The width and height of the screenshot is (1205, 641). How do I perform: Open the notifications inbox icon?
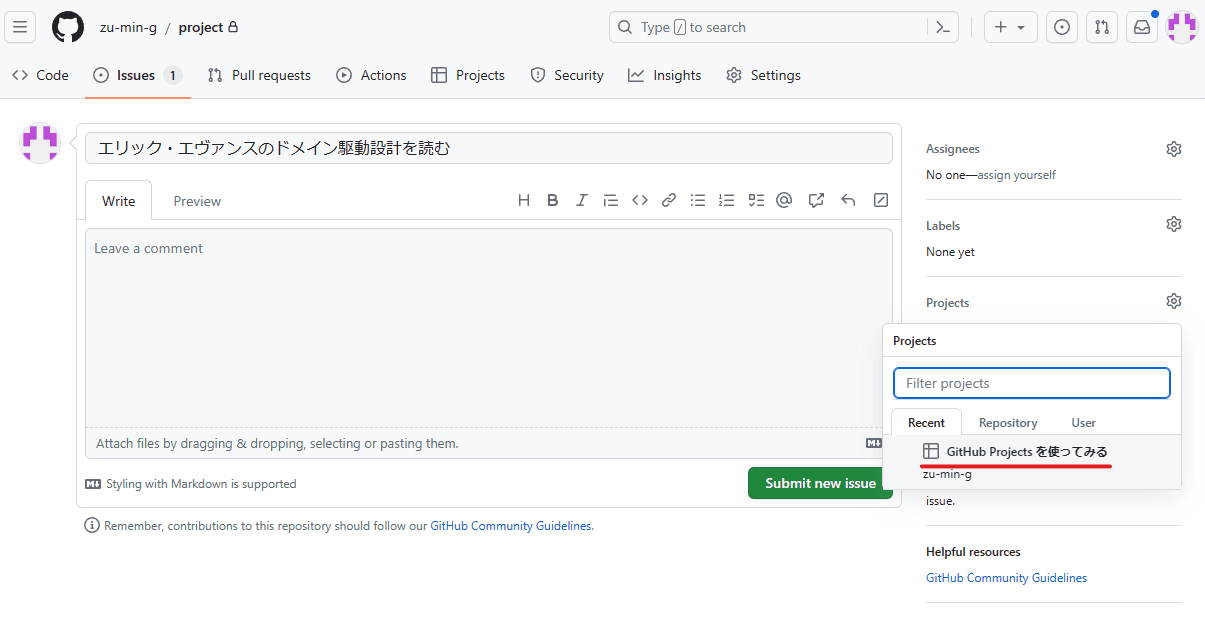[x=1141, y=27]
